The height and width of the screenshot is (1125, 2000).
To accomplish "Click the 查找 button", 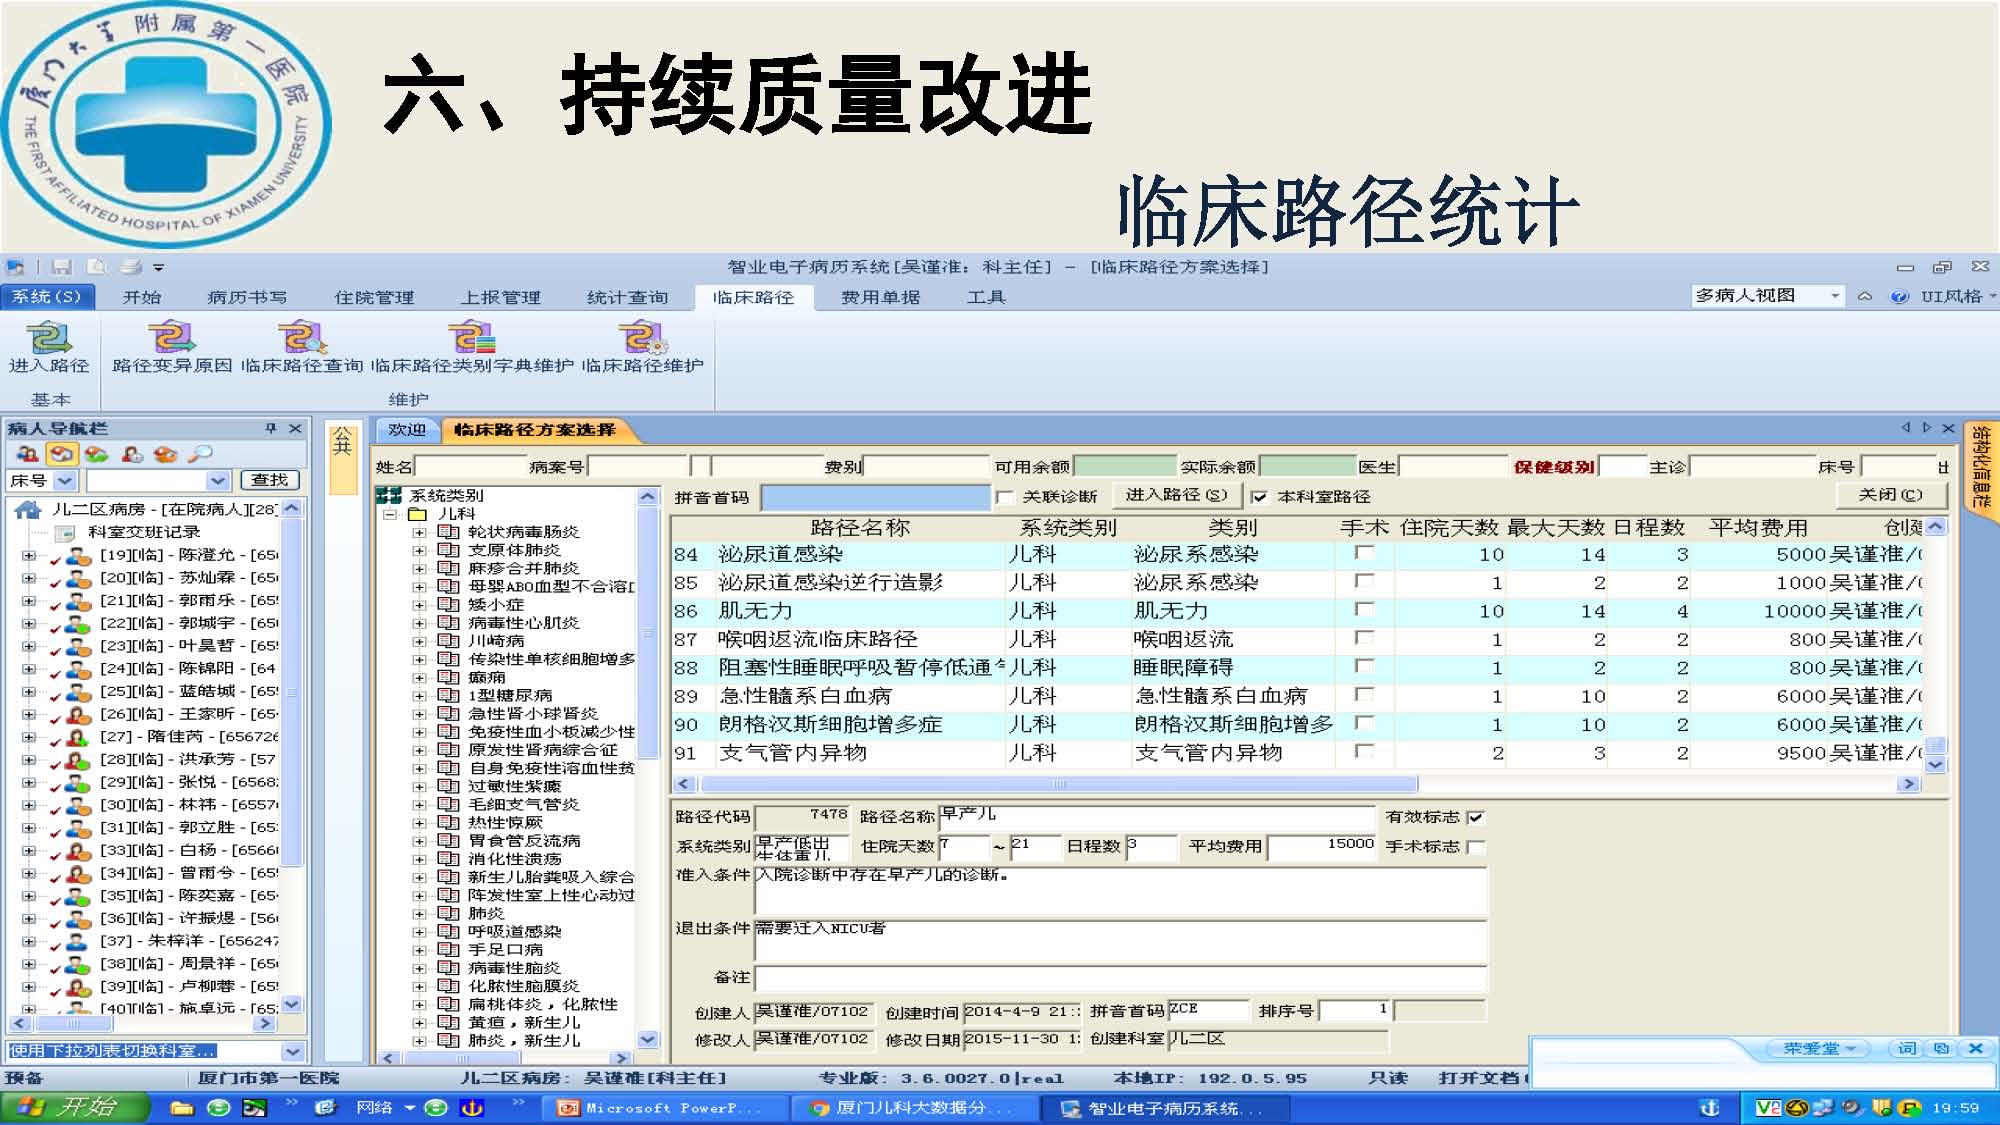I will point(269,481).
